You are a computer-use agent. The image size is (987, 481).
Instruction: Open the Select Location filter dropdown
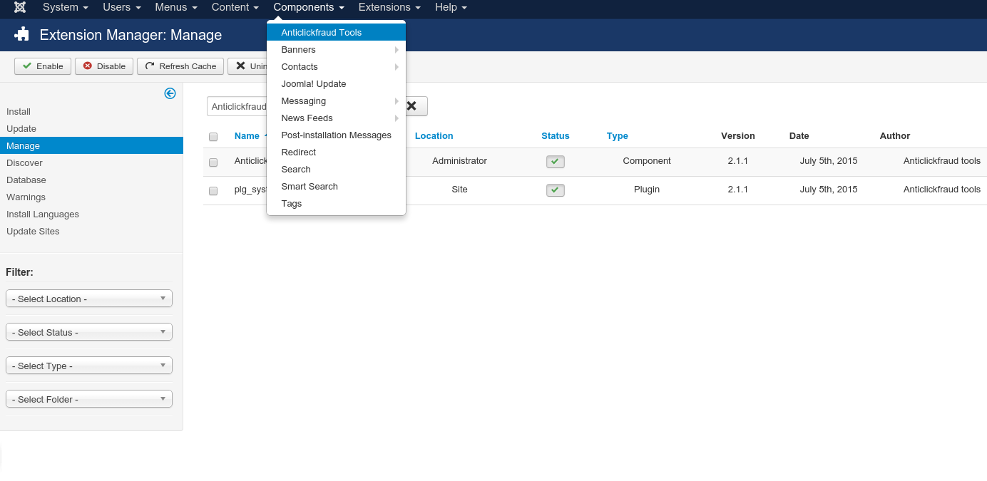point(89,299)
